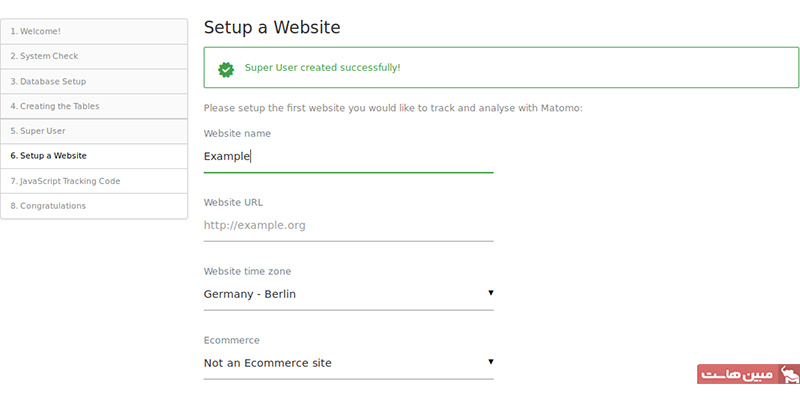Focus the Website name field containing Example
Image resolution: width=800 pixels, height=400 pixels.
[x=348, y=156]
